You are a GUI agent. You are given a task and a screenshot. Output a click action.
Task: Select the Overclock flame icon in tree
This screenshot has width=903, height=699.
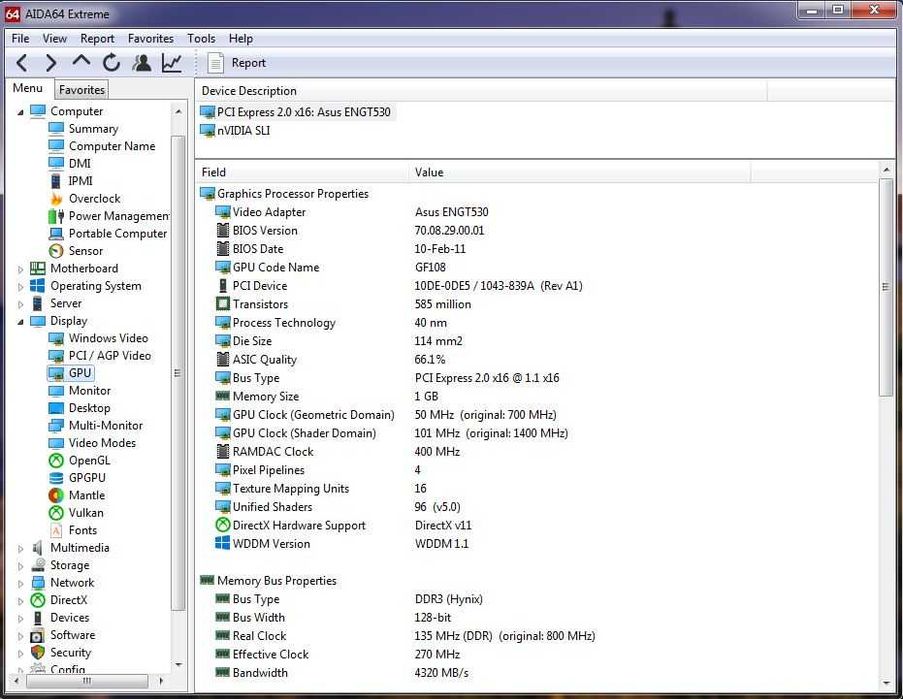56,199
